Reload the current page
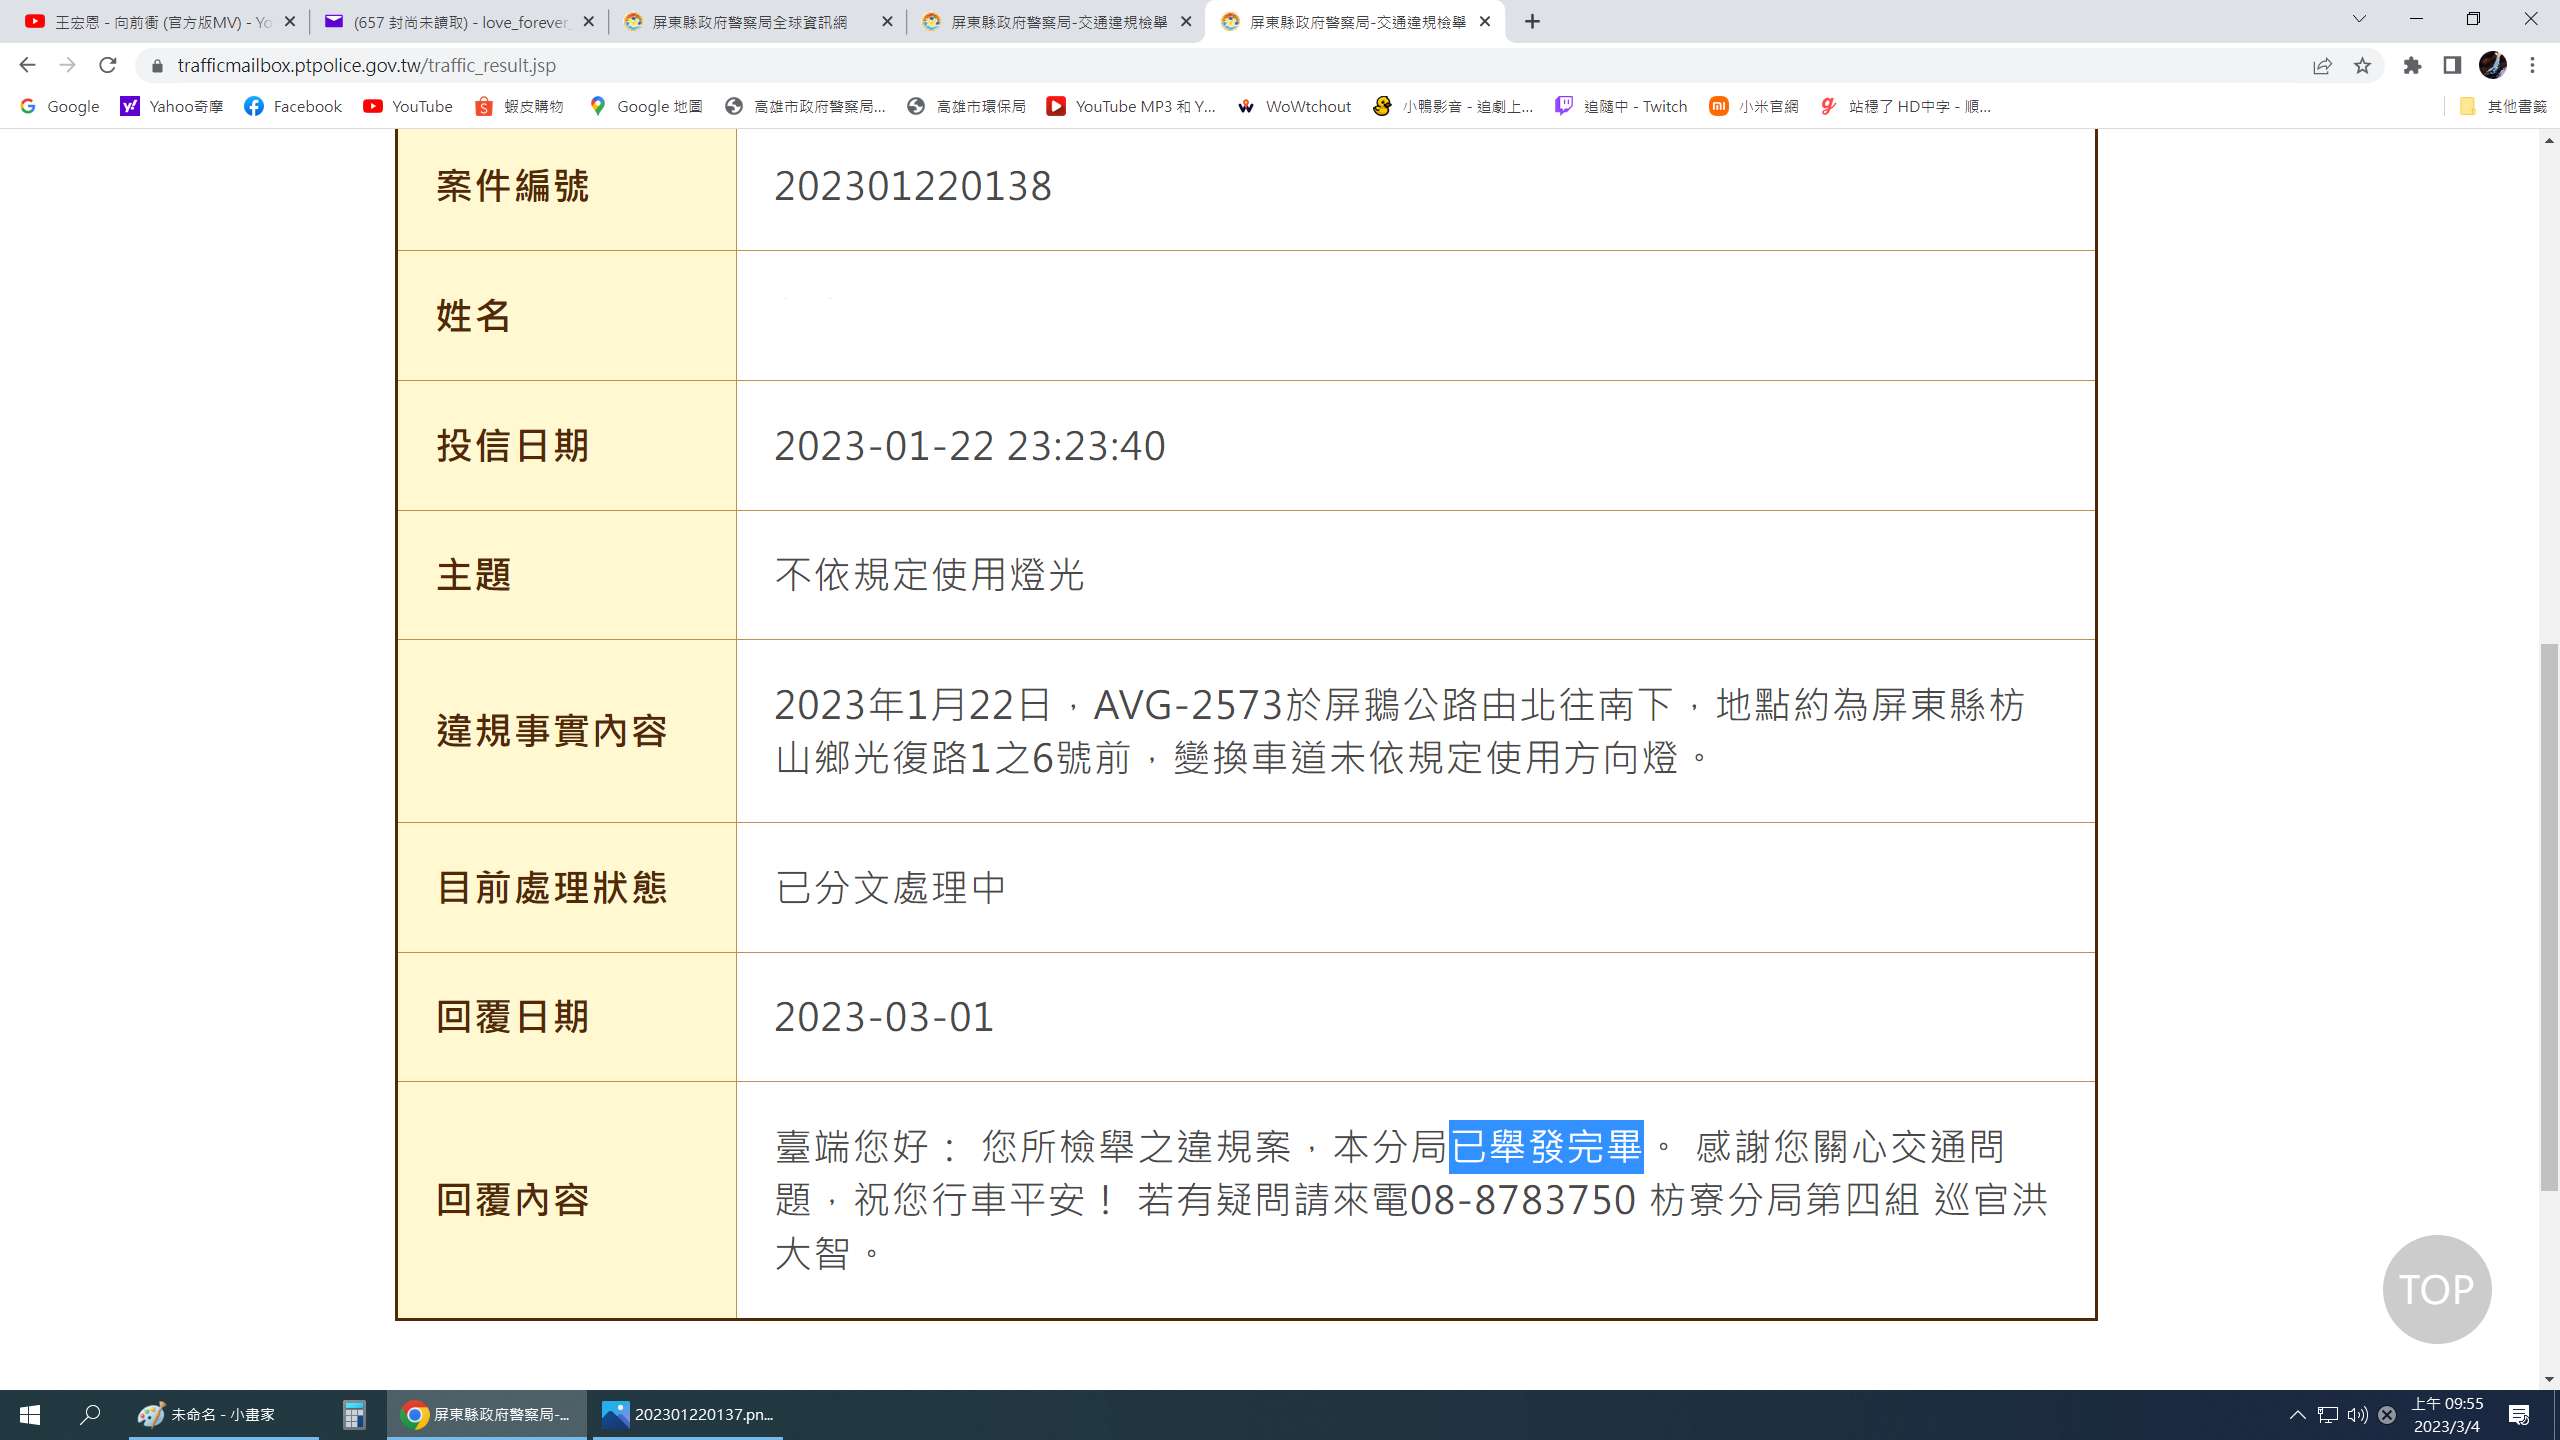 tap(108, 65)
